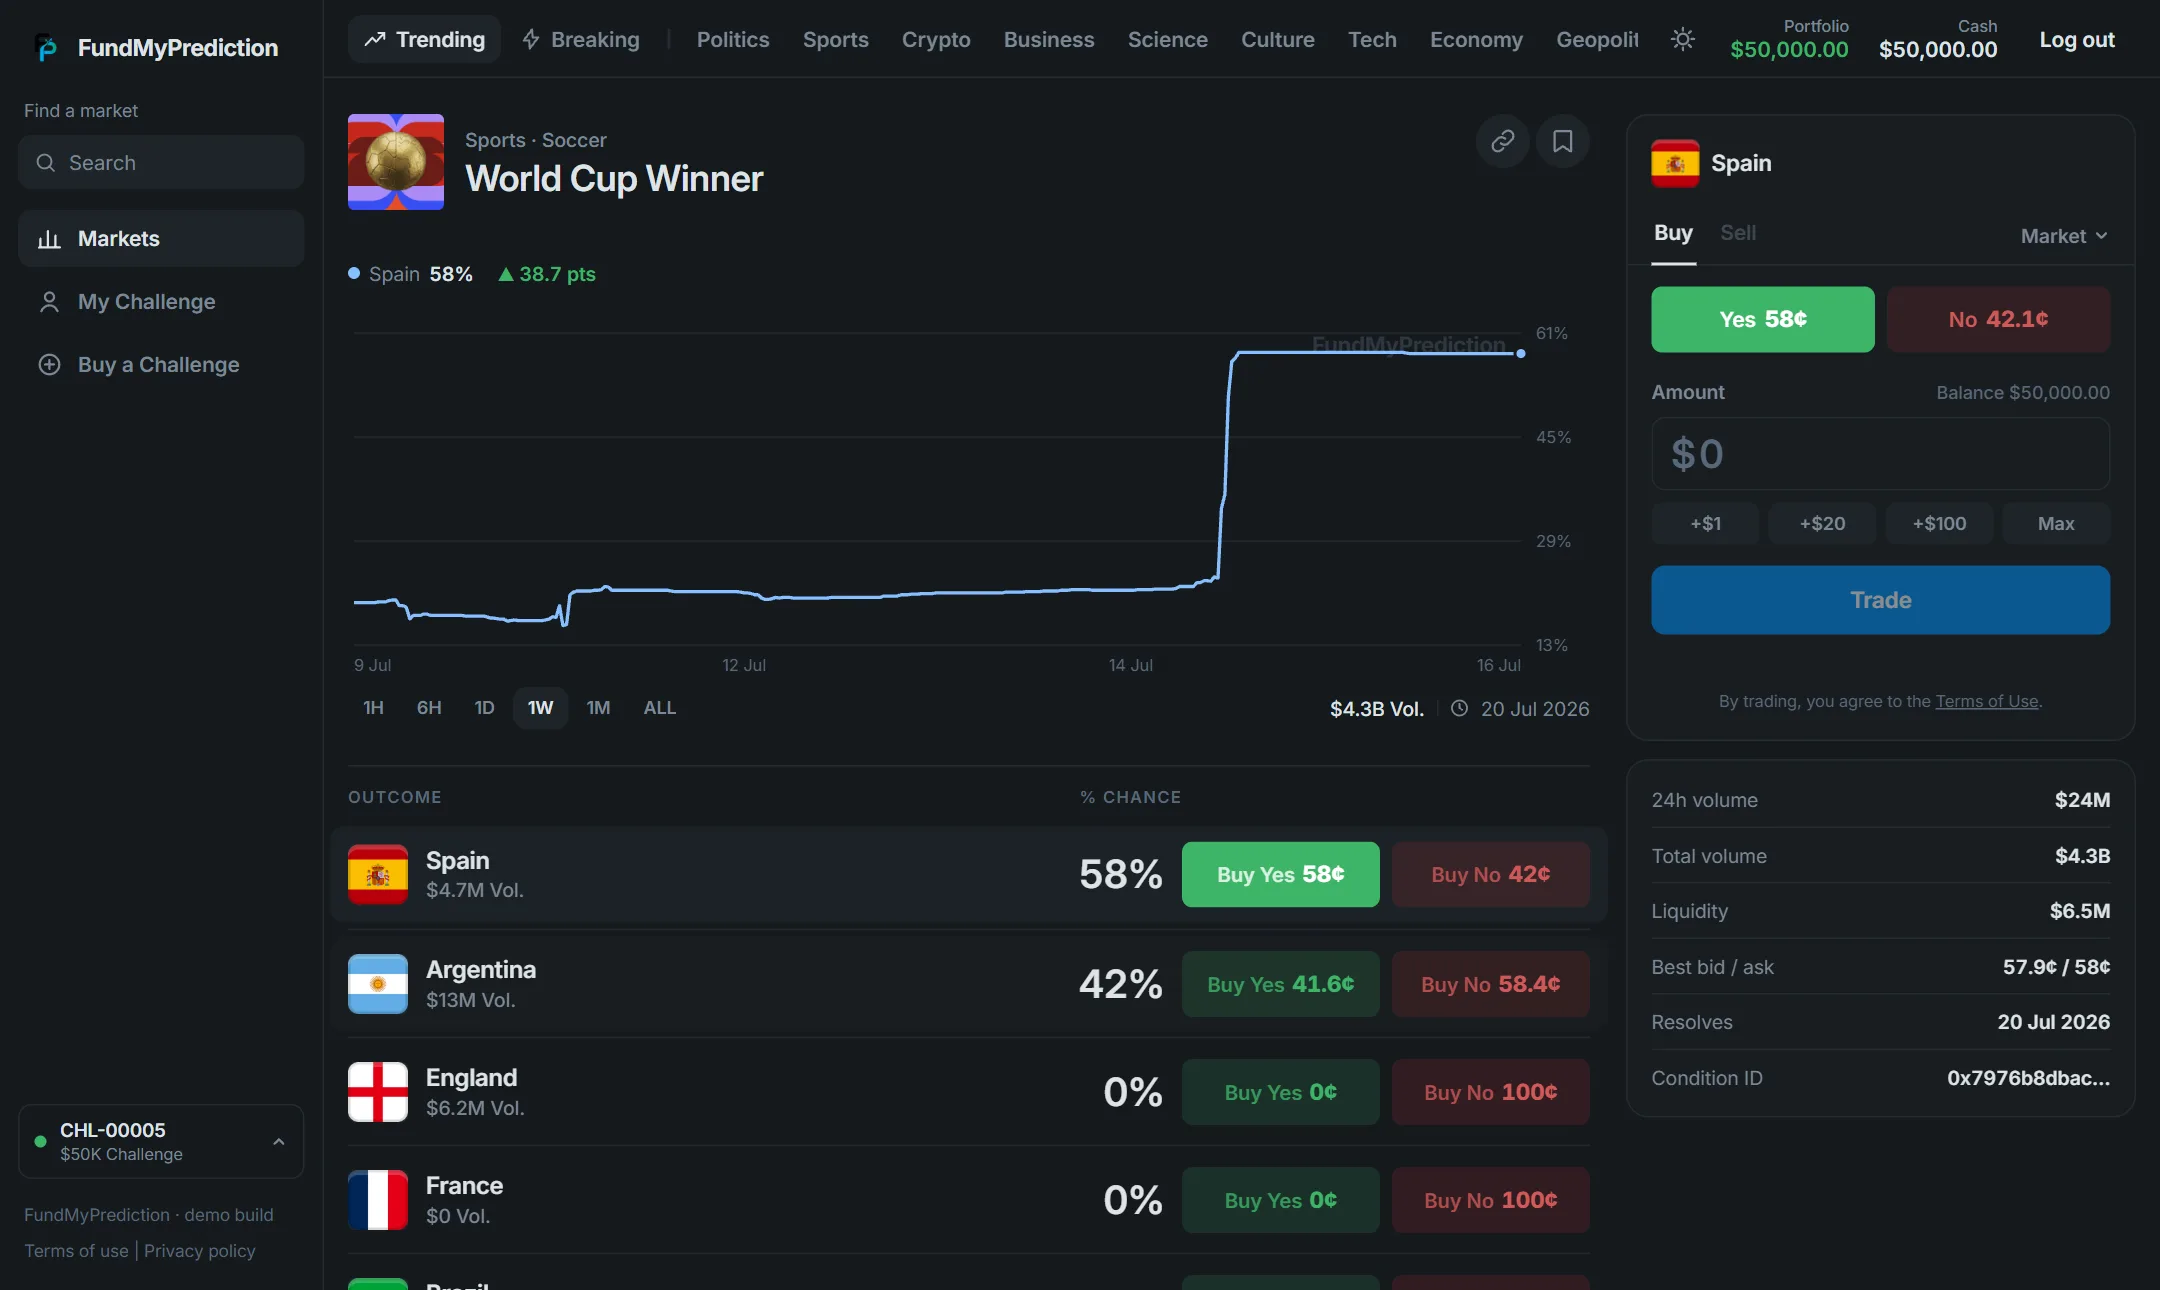
Task: Click the Spain flag in trade panel
Action: coord(1675,163)
